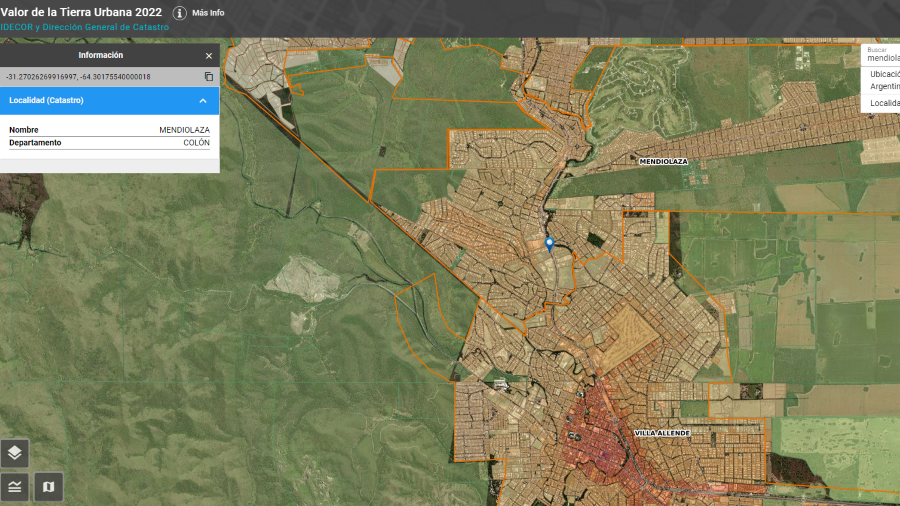This screenshot has height=506, width=900.
Task: Select the Localidad search suggestion
Action: pyautogui.click(x=884, y=103)
